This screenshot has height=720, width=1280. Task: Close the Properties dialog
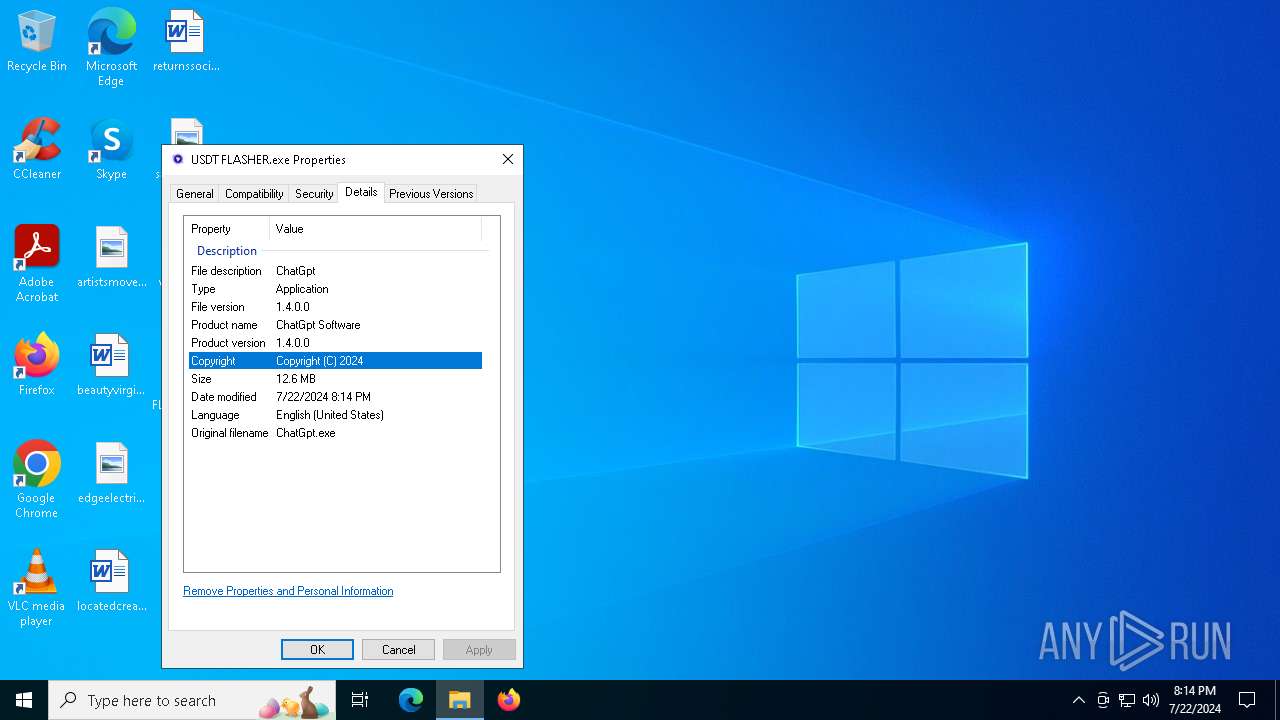[x=508, y=159]
